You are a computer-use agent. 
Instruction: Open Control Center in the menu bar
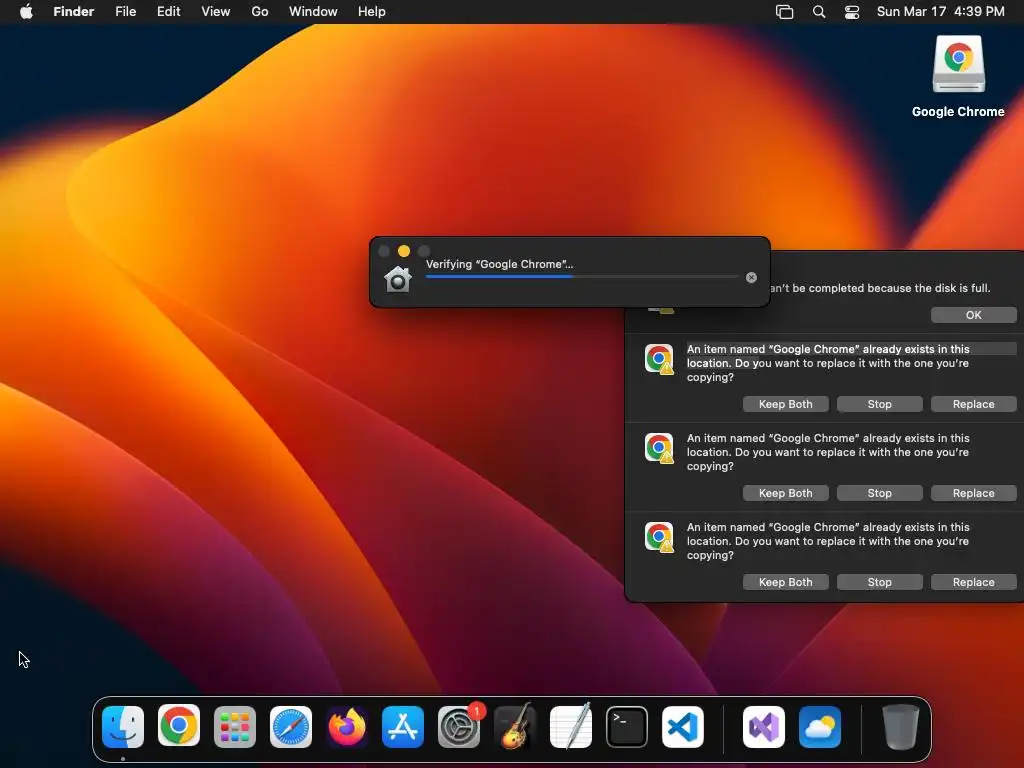[852, 12]
